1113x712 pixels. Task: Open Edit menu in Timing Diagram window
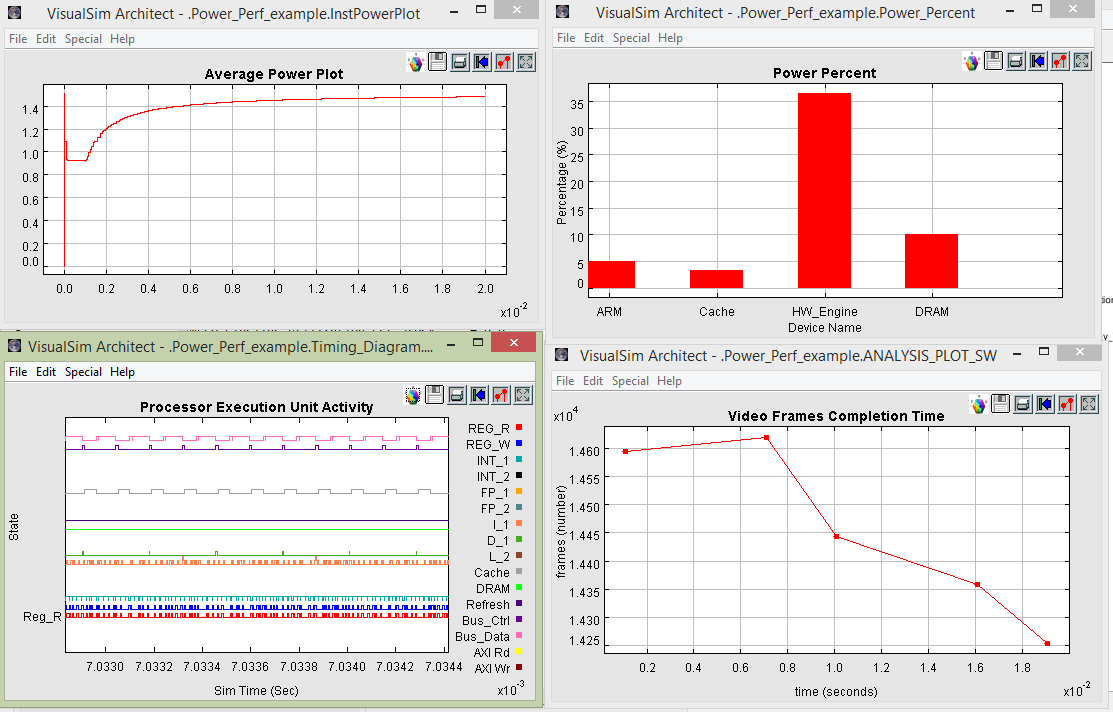46,372
